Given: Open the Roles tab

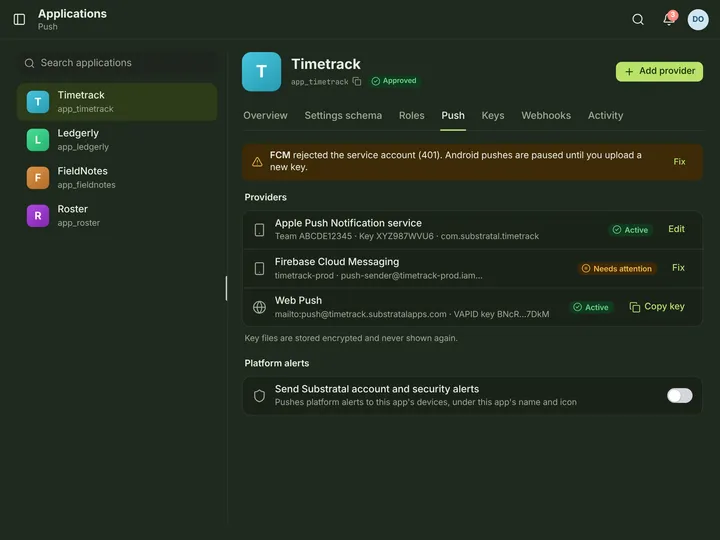Looking at the screenshot, I should pyautogui.click(x=411, y=116).
